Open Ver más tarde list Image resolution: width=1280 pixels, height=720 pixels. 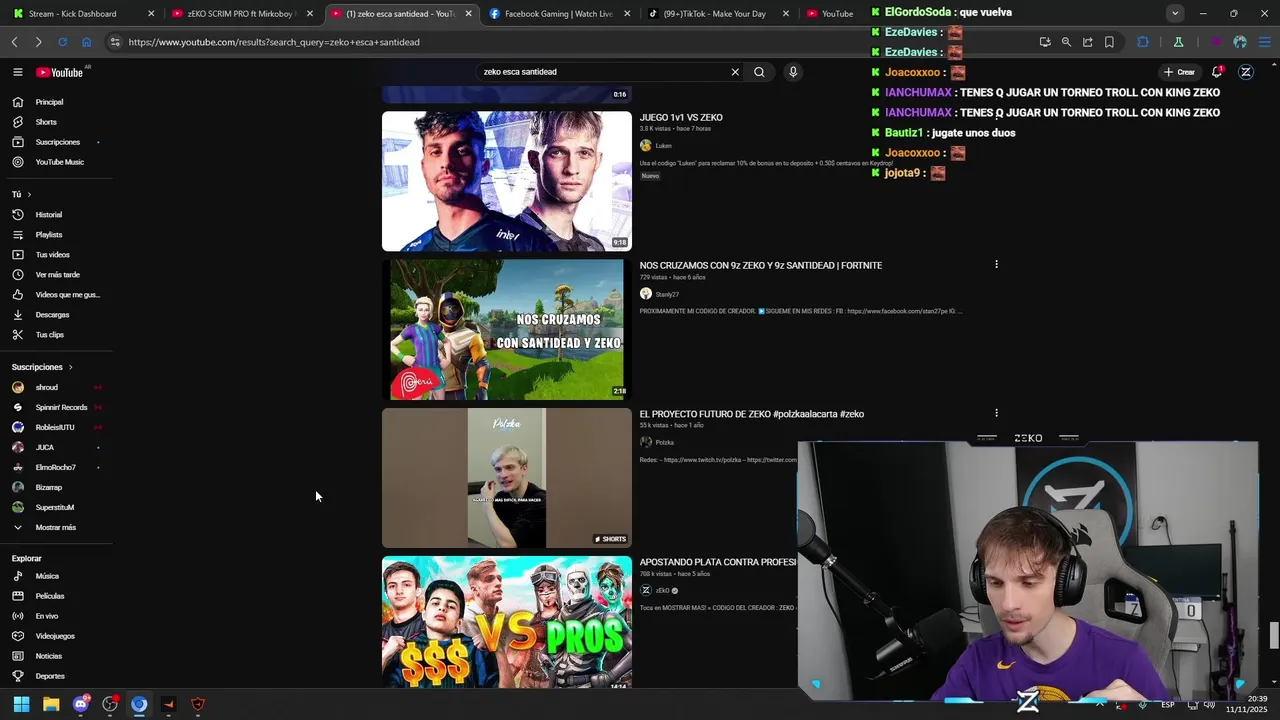pyautogui.click(x=56, y=275)
